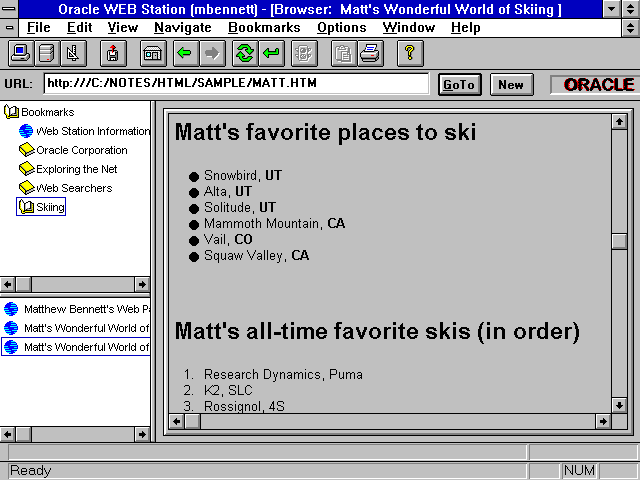
Task: Click the page's vertical scrollbar thumb
Action: [x=619, y=241]
